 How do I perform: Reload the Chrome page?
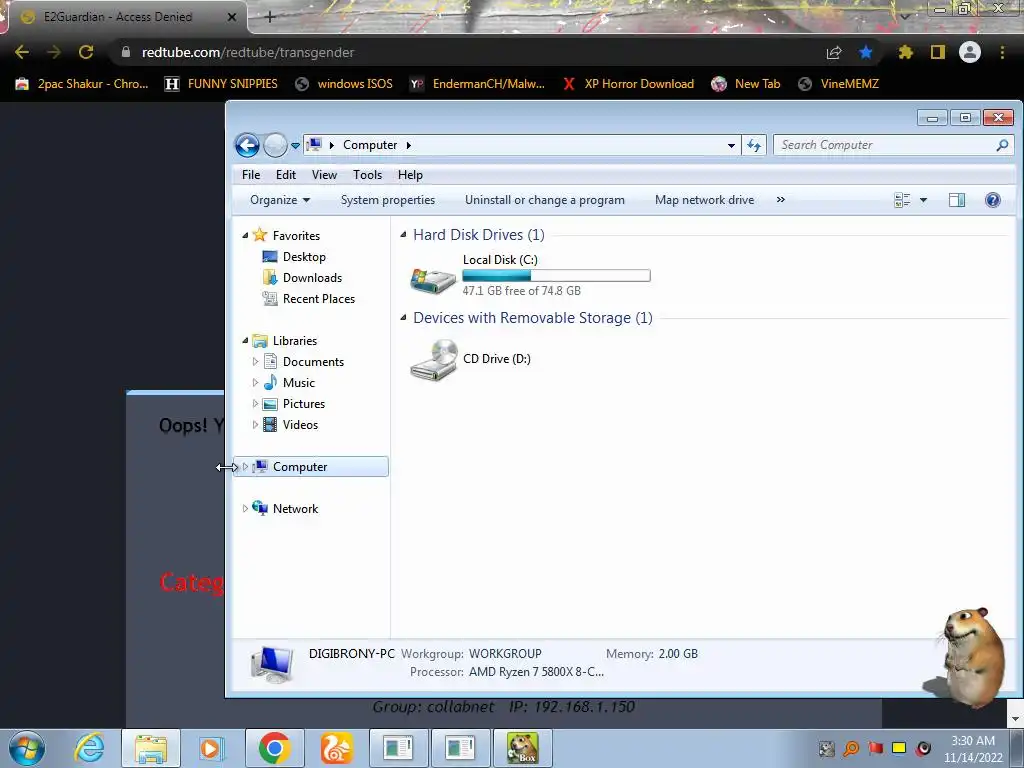coord(86,52)
